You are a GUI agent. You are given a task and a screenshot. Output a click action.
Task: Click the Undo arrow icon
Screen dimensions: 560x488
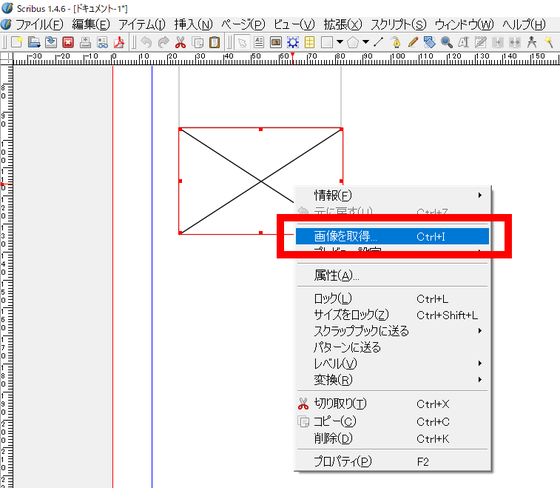tap(146, 43)
